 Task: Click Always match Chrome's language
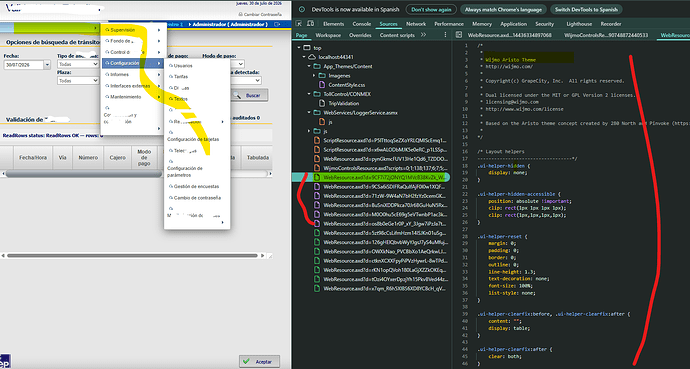point(504,9)
